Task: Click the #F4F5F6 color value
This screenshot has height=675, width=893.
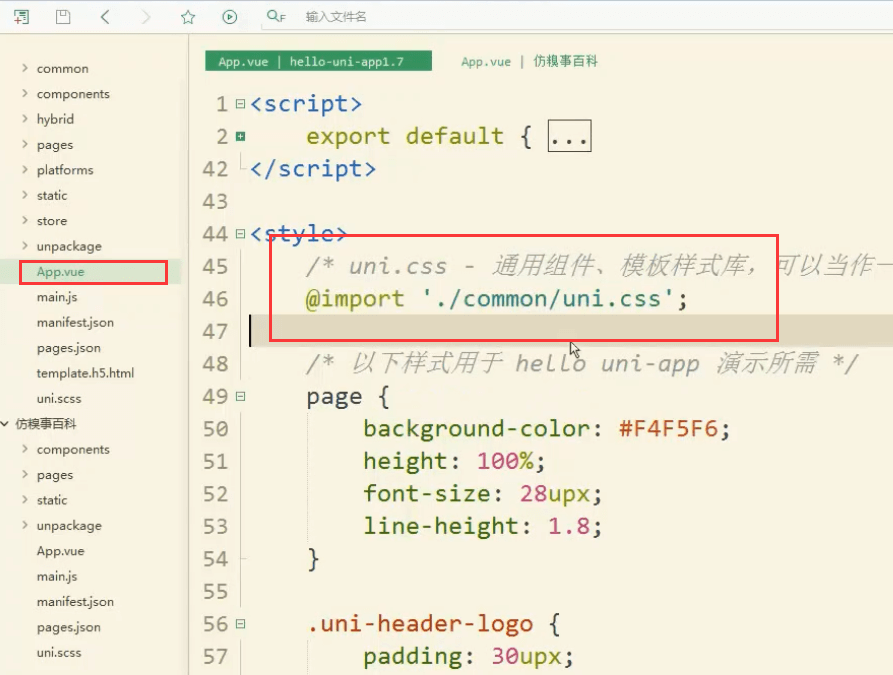Action: click(669, 428)
